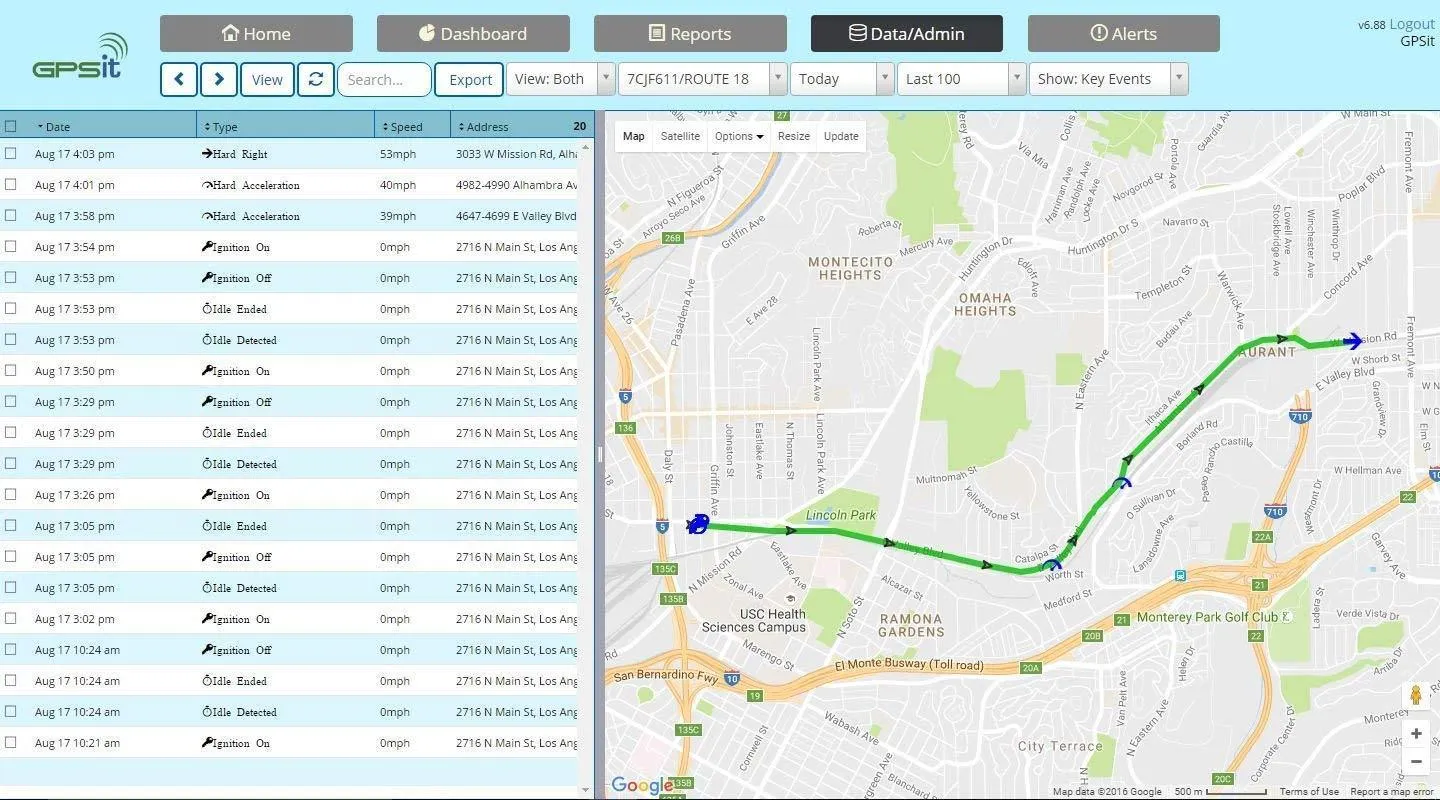
Task: Open the Reports tab
Action: point(690,33)
